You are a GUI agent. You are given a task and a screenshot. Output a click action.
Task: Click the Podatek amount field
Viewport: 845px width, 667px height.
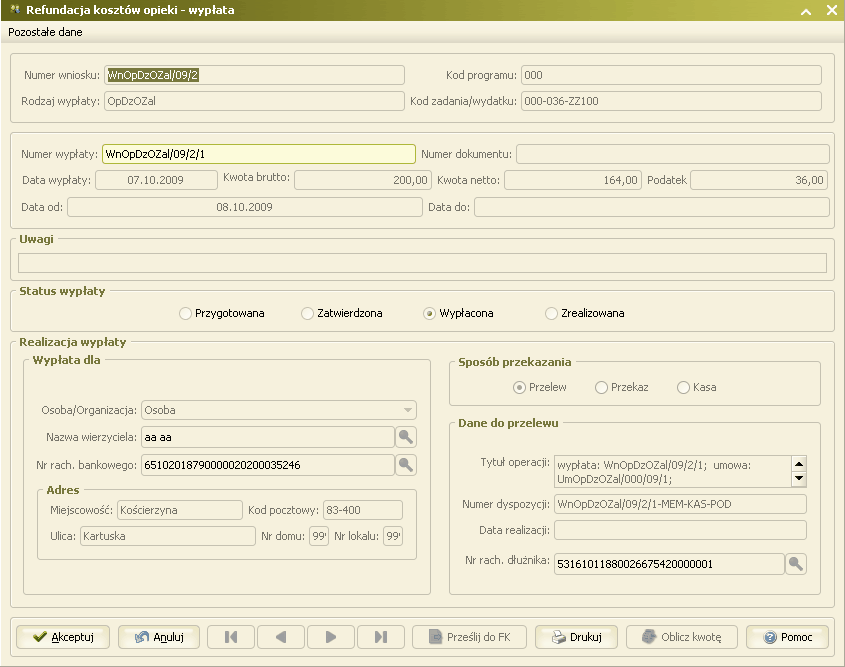759,180
